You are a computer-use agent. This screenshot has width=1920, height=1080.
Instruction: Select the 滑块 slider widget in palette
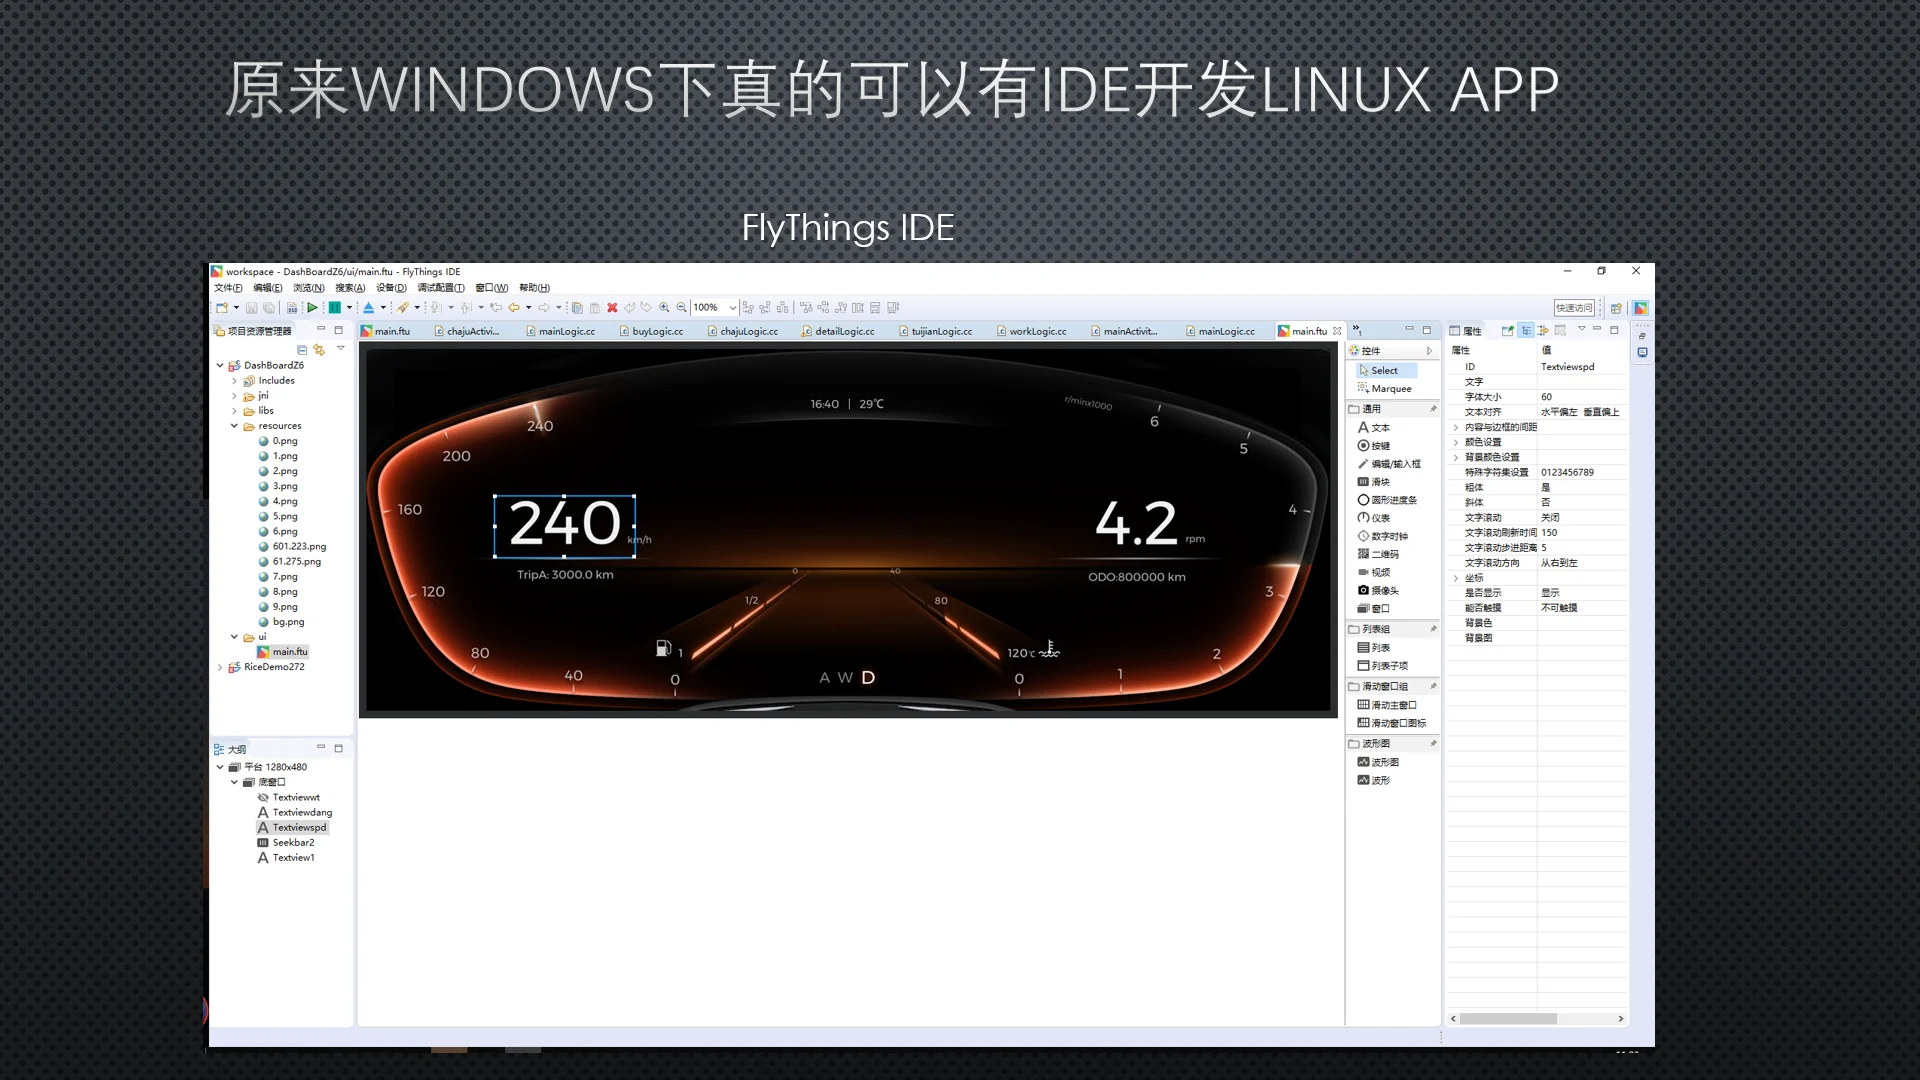pyautogui.click(x=1374, y=482)
